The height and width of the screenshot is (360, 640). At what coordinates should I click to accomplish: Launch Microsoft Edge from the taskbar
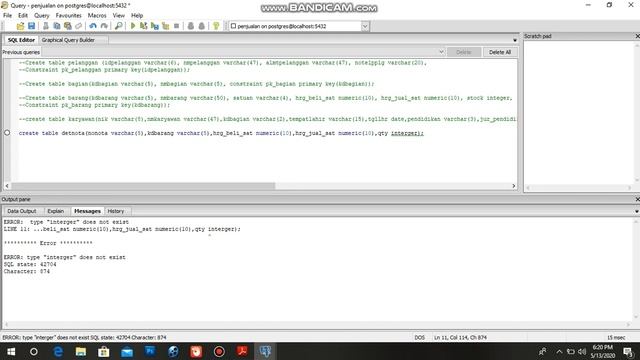(58, 351)
